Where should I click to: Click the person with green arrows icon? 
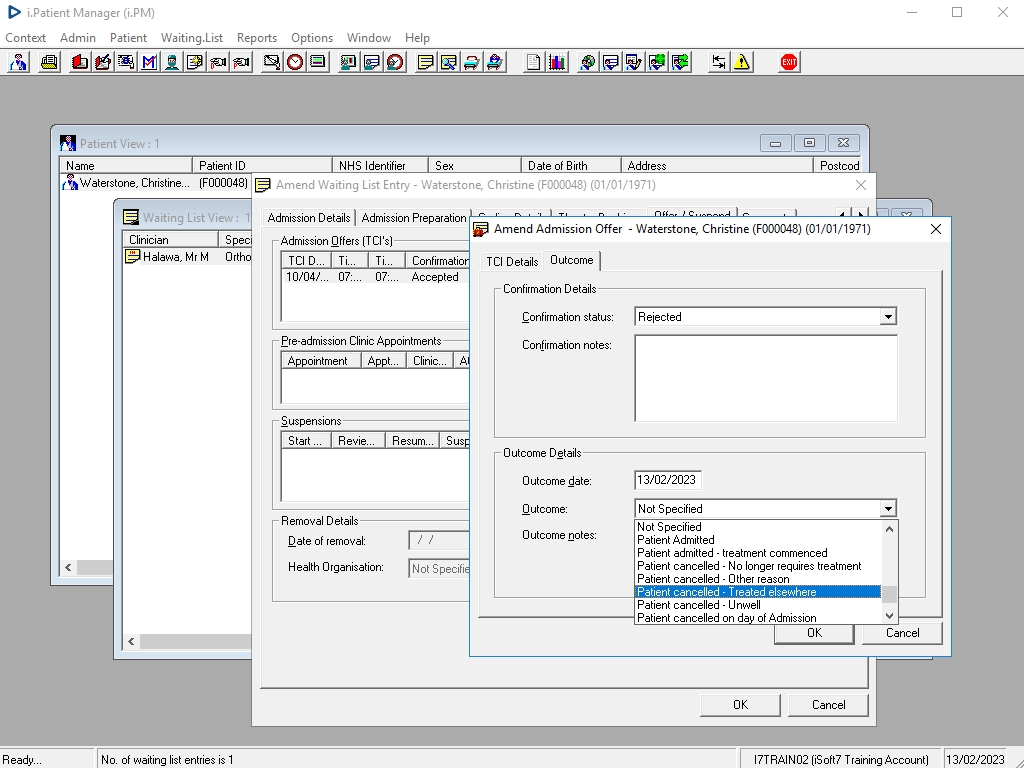(x=680, y=63)
